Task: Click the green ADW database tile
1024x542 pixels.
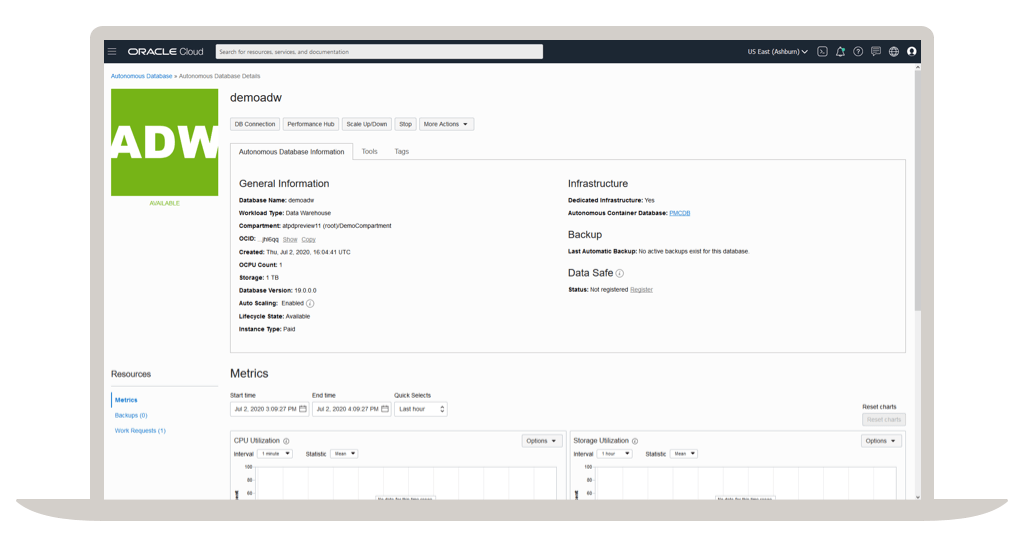Action: pos(165,142)
